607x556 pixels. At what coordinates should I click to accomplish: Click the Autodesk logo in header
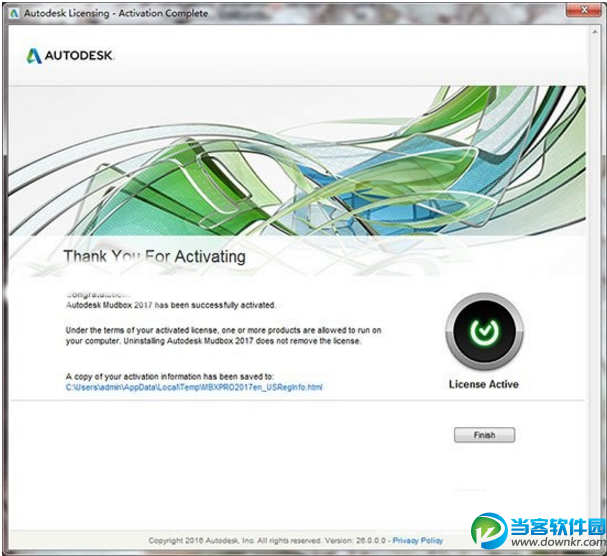[x=70, y=55]
